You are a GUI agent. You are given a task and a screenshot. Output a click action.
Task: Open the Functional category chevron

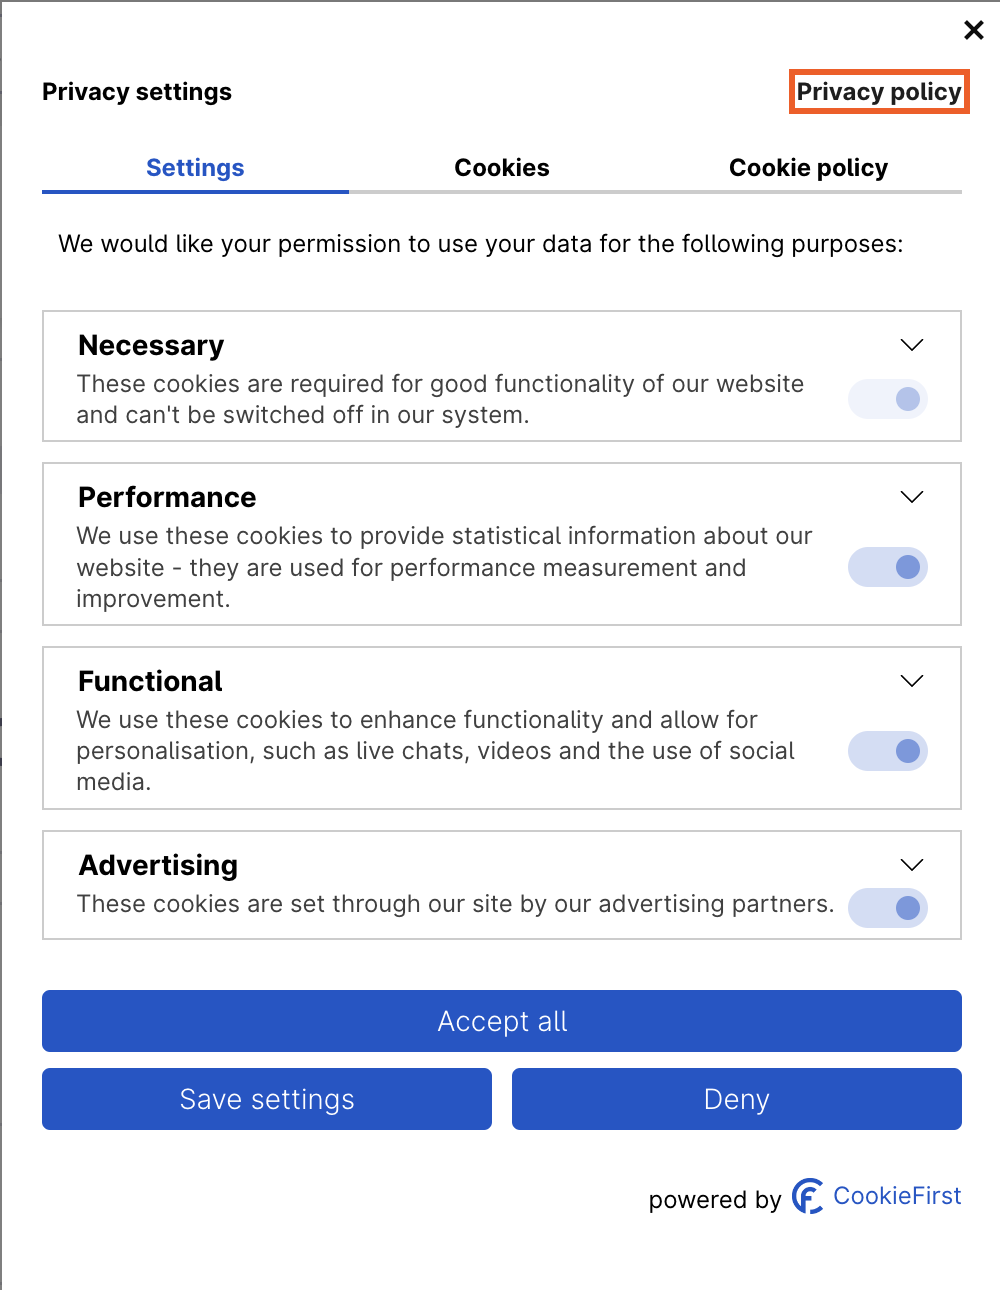[x=911, y=680]
